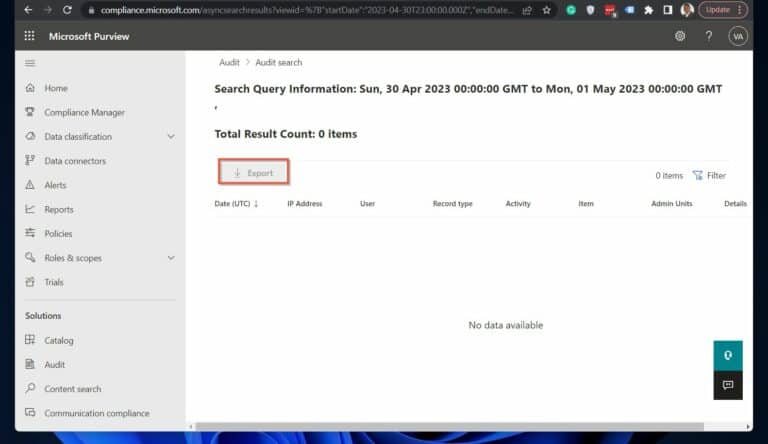Click the Details column header
768x444 pixels.
735,204
